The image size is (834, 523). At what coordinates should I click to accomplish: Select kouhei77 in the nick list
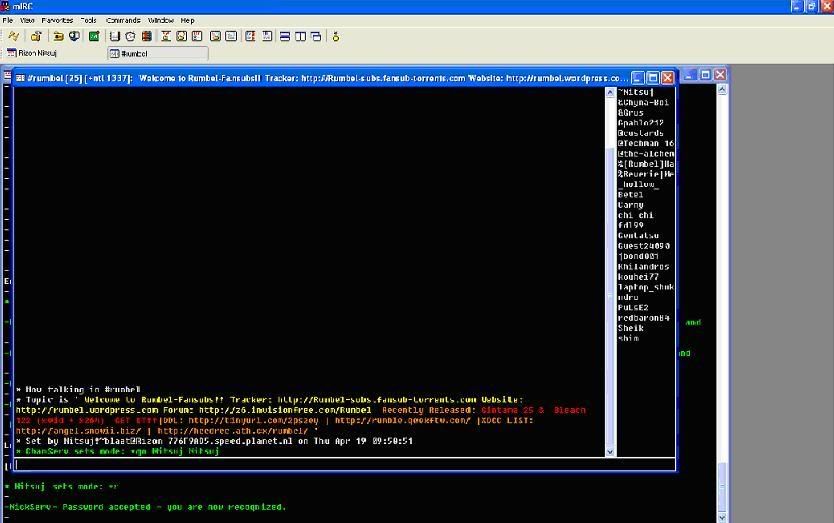pyautogui.click(x=638, y=277)
